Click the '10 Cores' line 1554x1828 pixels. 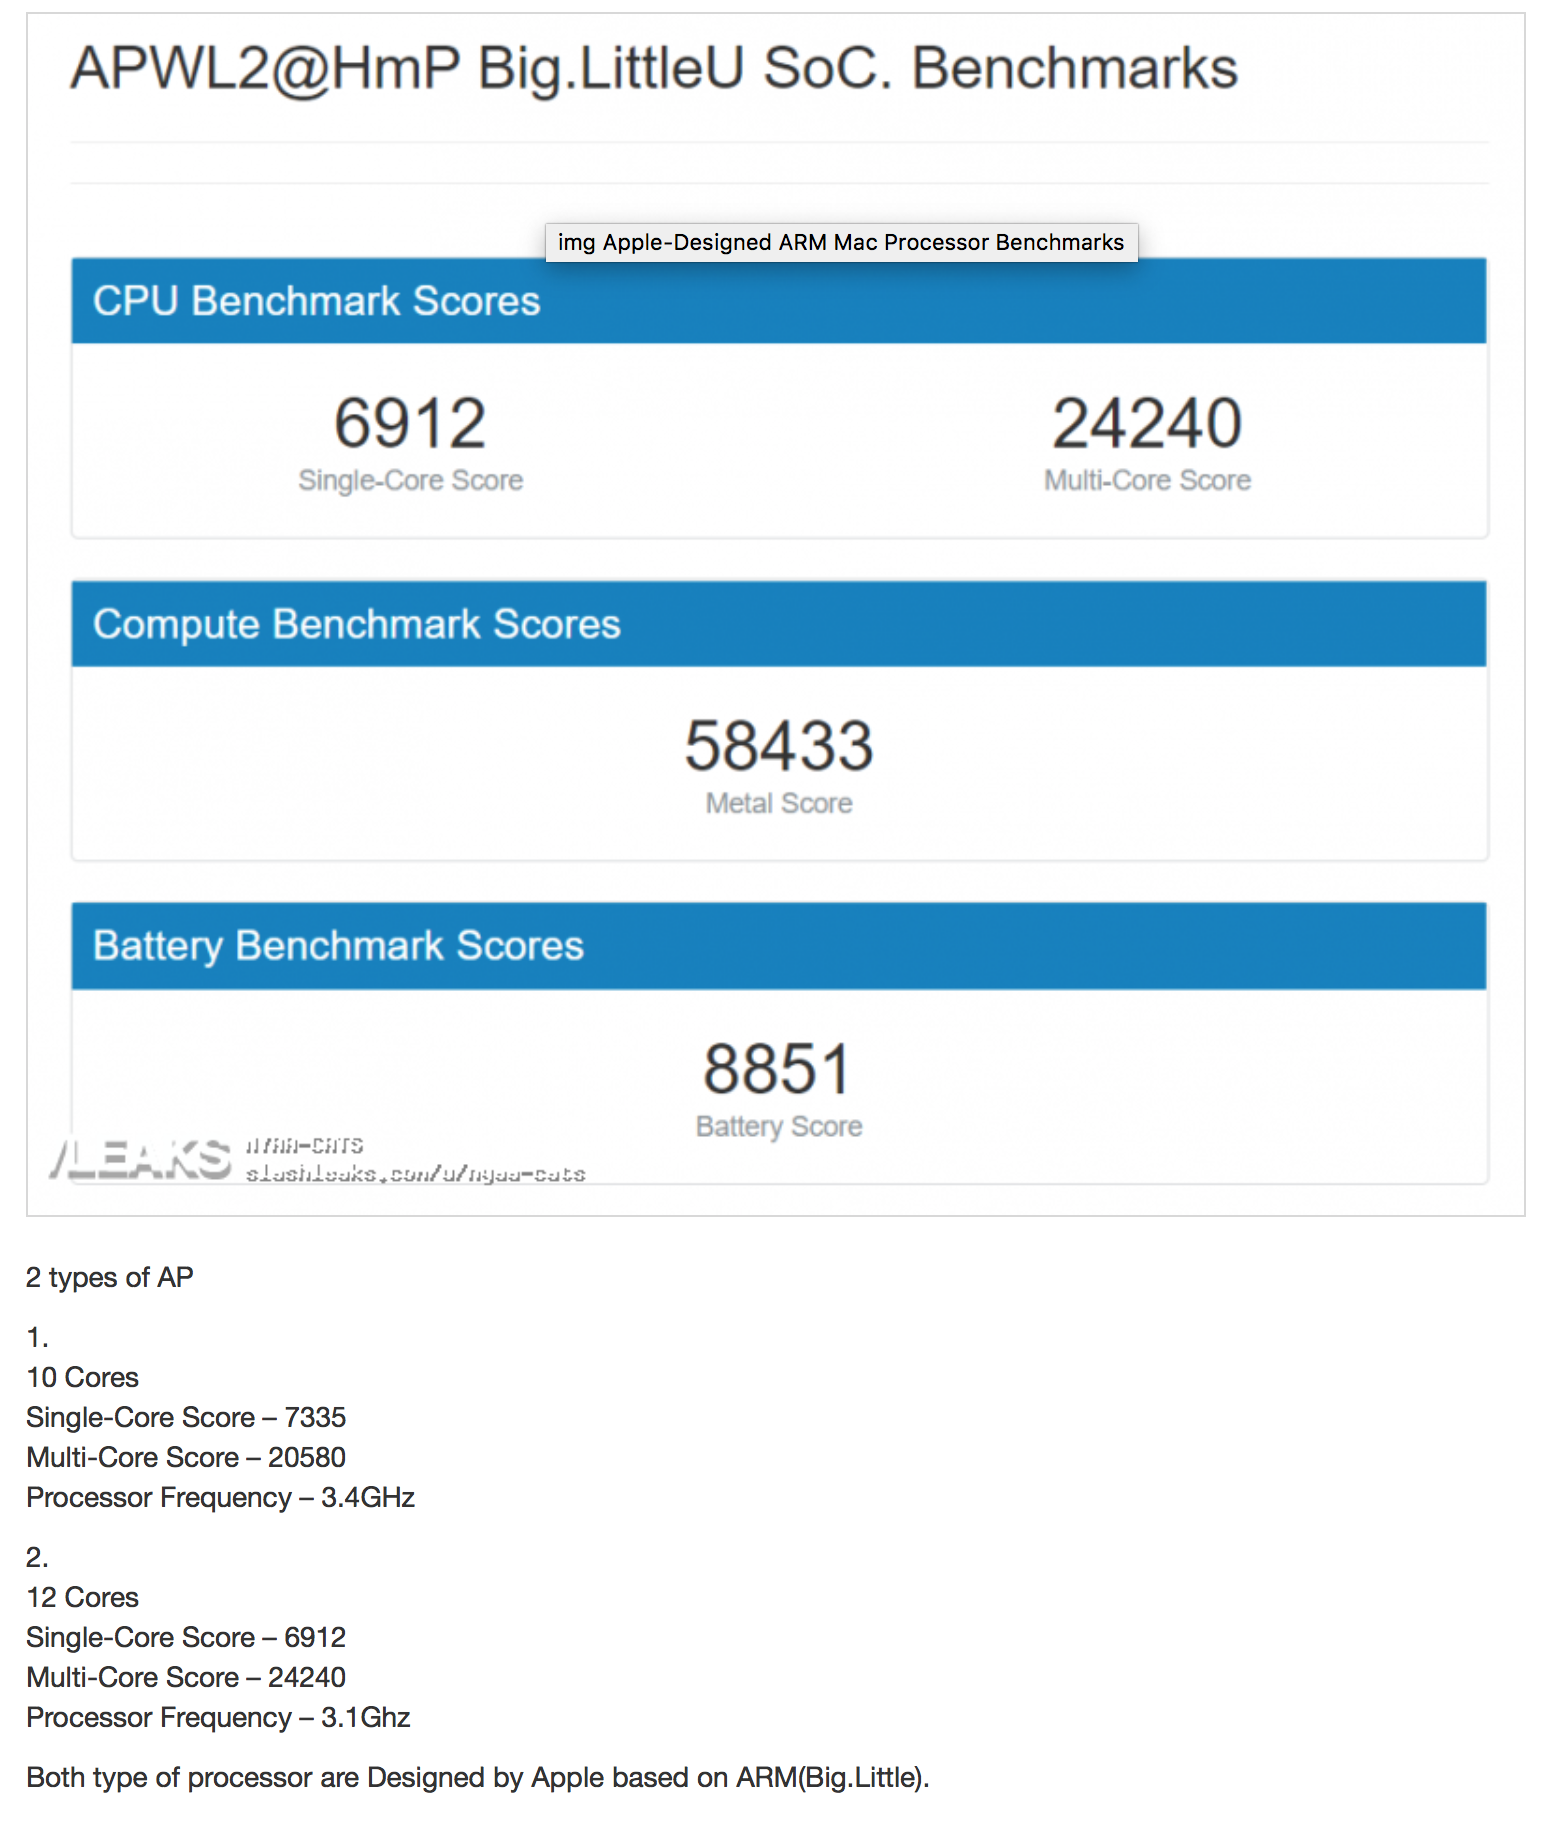pos(83,1378)
